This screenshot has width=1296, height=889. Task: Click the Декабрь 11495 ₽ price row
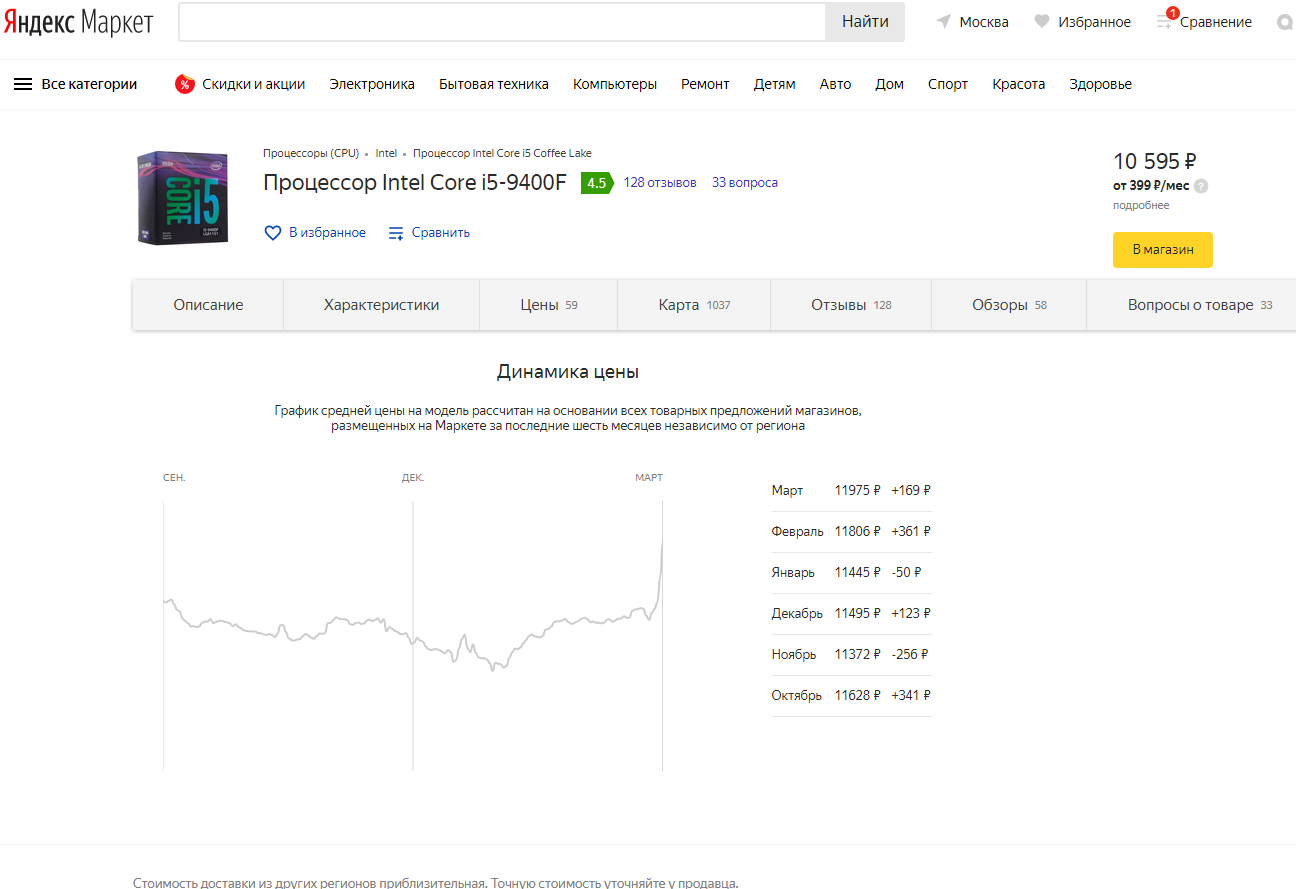click(x=851, y=614)
